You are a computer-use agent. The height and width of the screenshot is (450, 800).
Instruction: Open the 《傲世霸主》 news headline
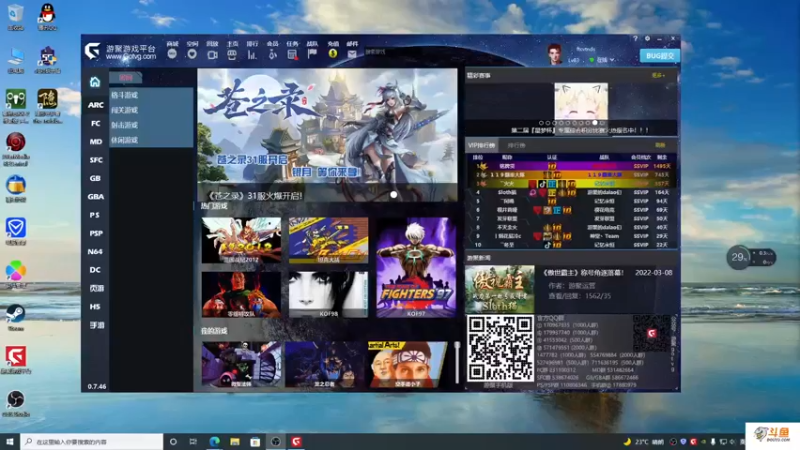pyautogui.click(x=583, y=273)
